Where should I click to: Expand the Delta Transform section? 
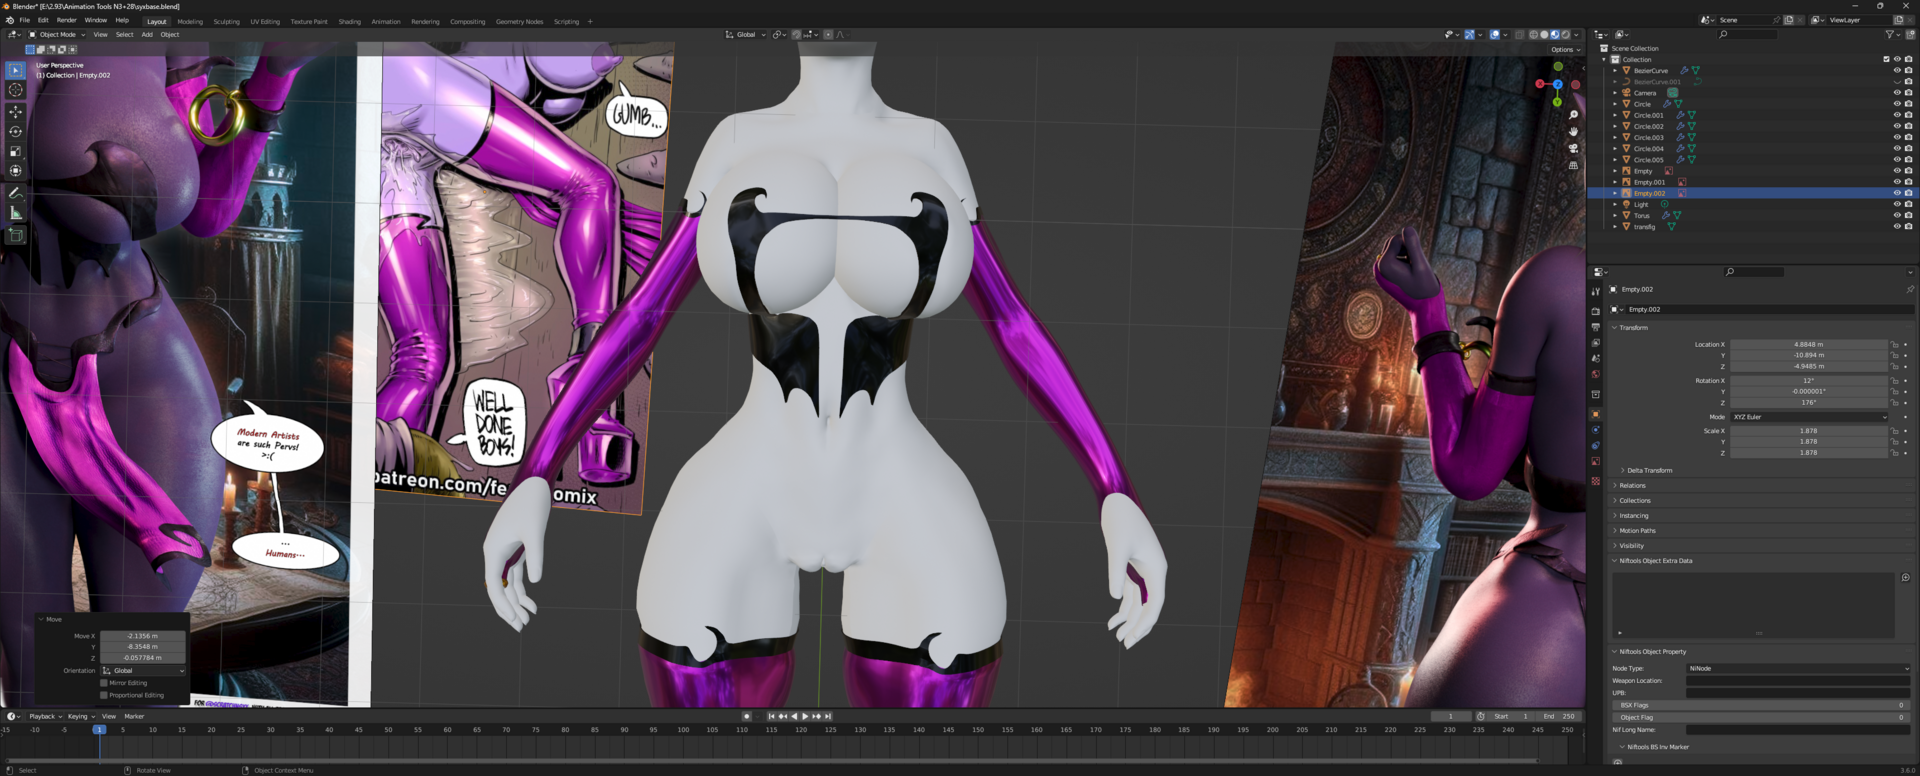(x=1647, y=470)
